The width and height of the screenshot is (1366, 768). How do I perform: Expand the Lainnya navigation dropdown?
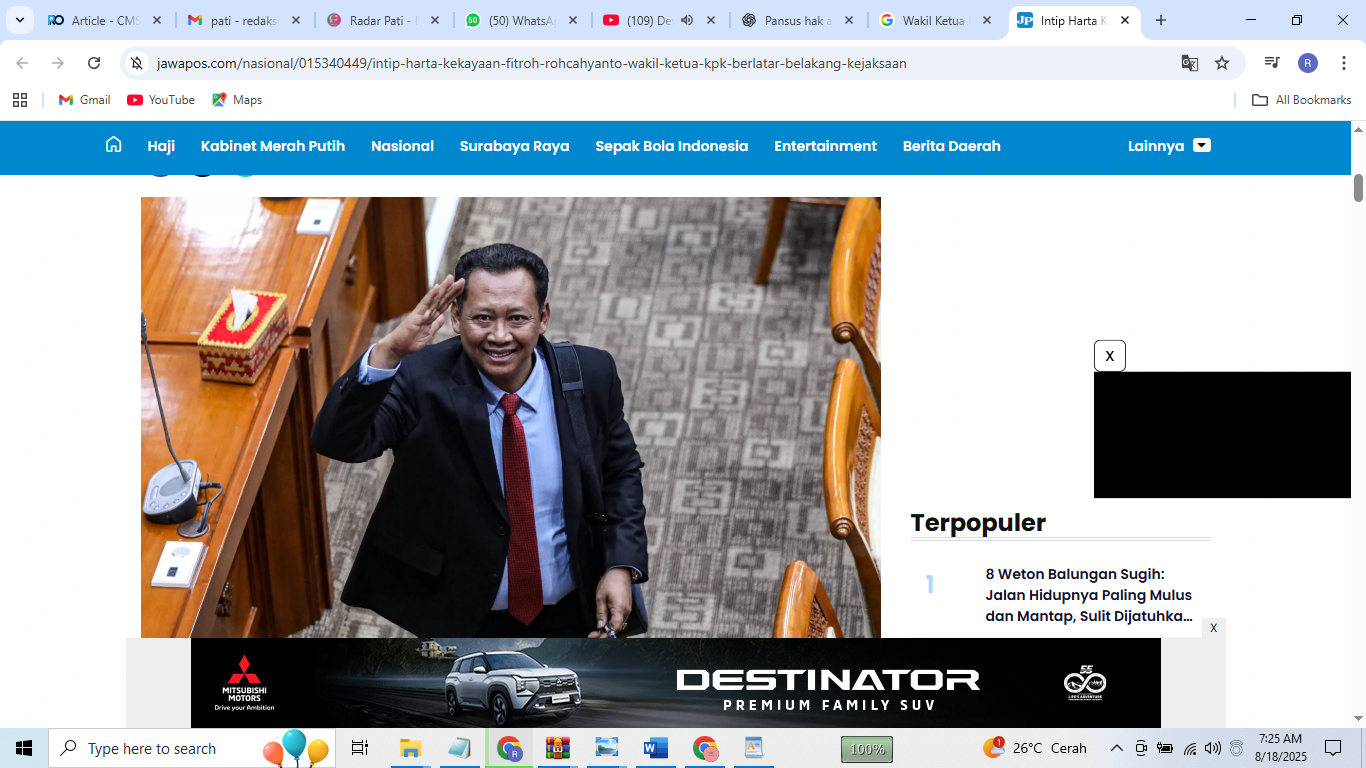coord(1170,146)
